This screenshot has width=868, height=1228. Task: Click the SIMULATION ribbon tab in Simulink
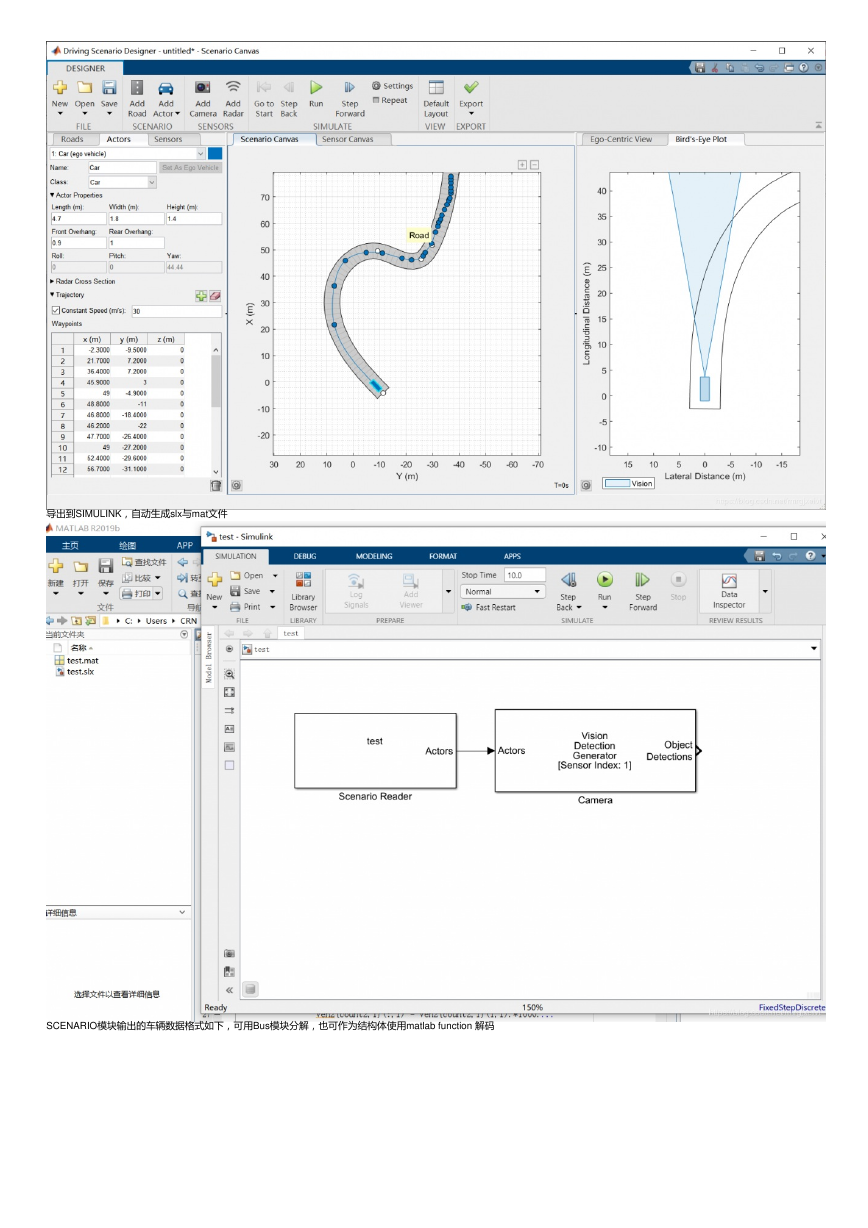click(235, 556)
